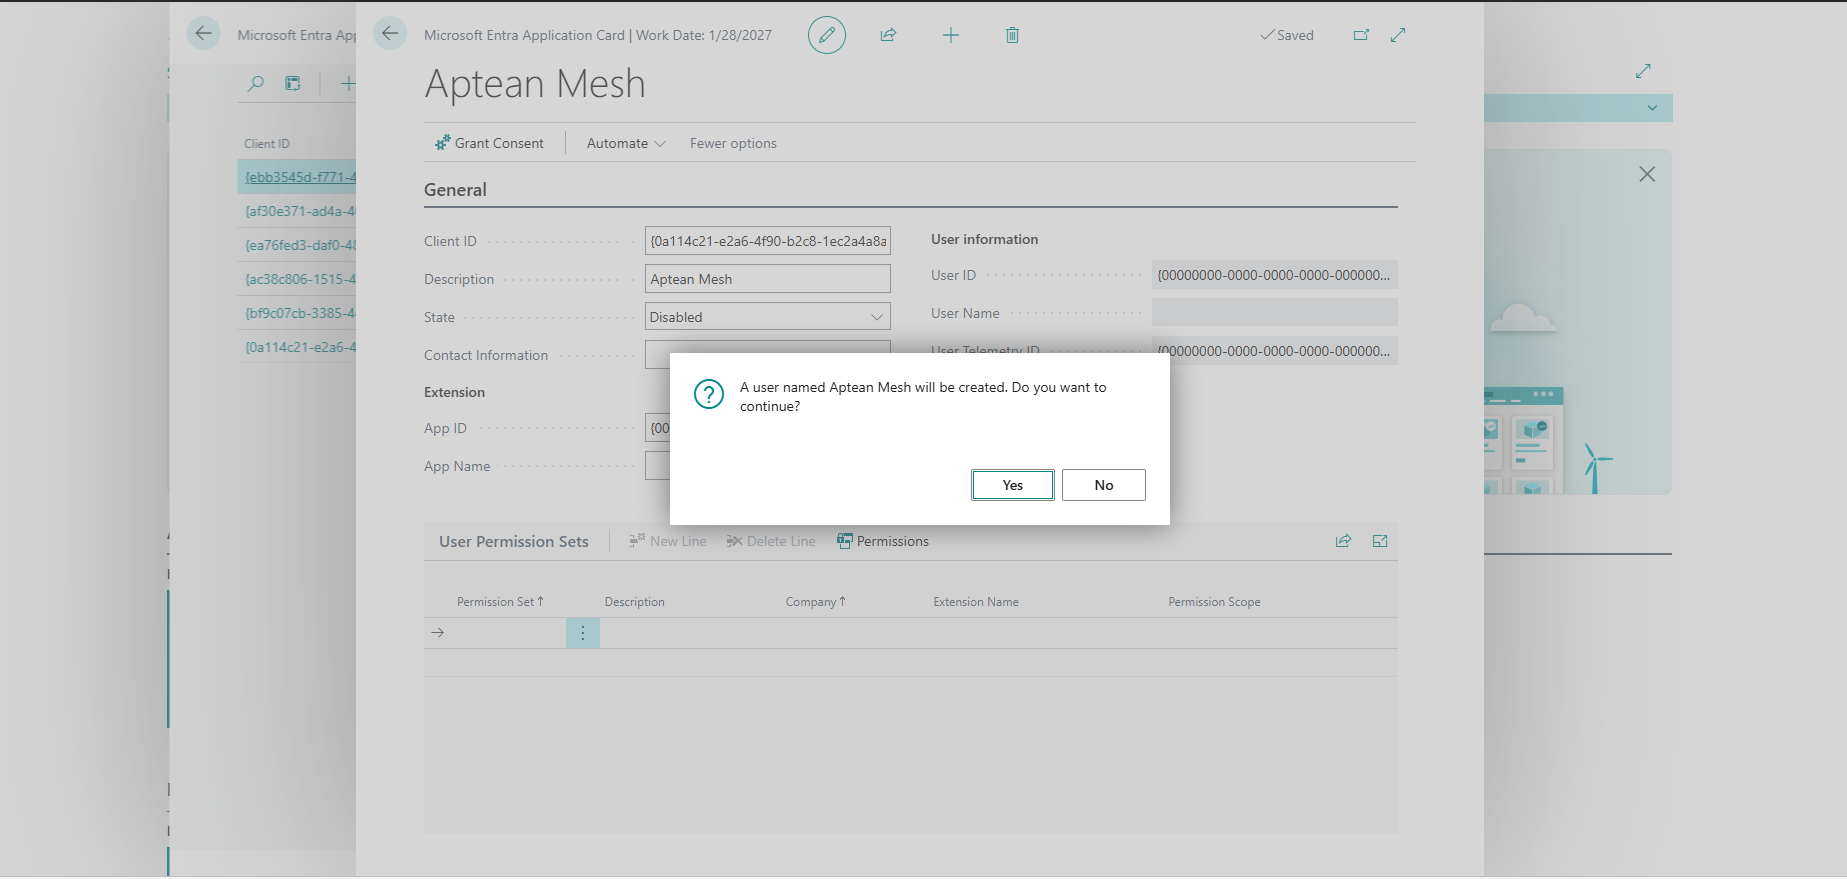Click the No button in dialog

coord(1104,485)
